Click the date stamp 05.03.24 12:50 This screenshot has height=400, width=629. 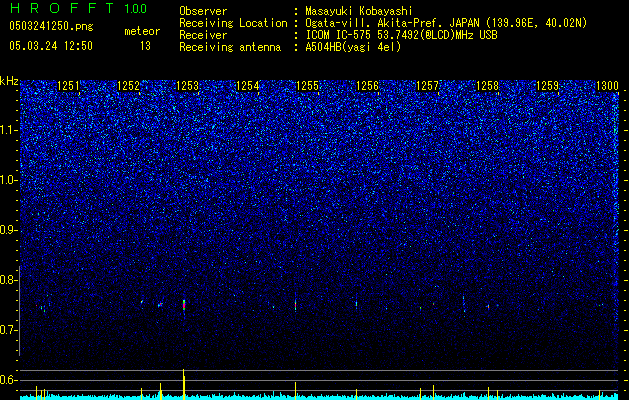(51, 46)
